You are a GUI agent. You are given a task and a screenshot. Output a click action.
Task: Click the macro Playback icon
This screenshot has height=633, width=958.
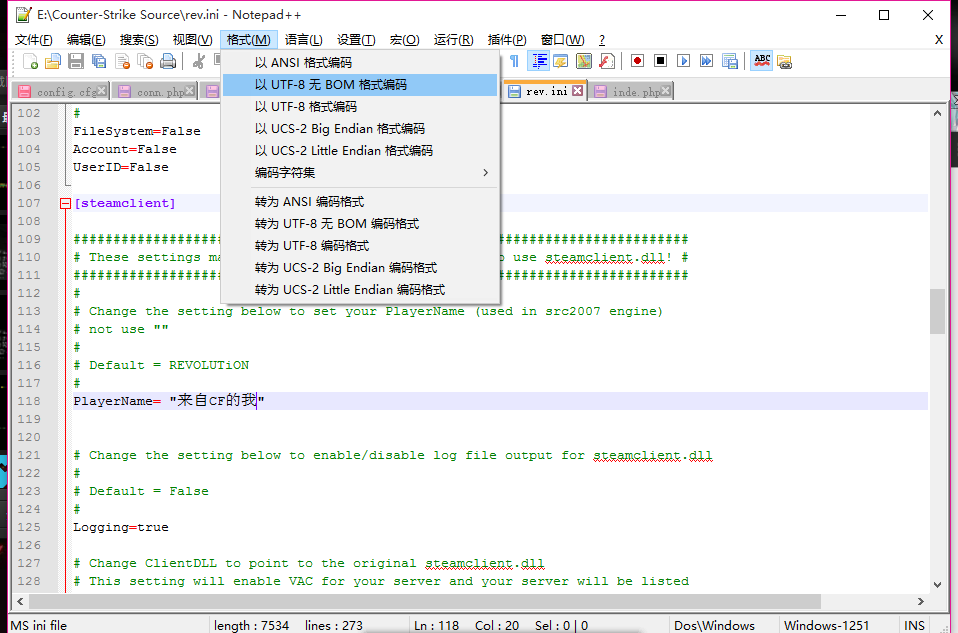[x=684, y=61]
